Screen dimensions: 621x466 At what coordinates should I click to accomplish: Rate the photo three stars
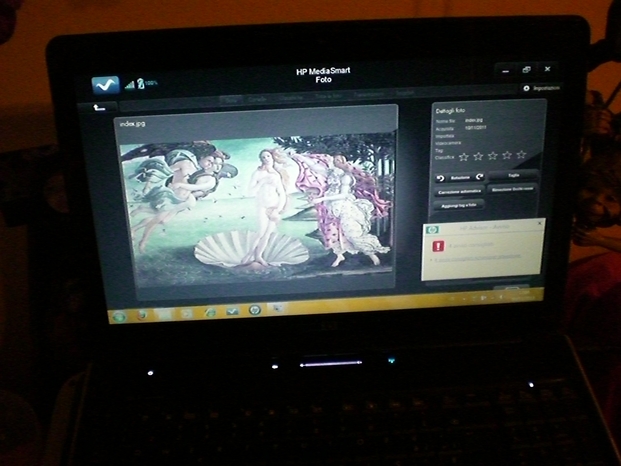click(x=492, y=156)
